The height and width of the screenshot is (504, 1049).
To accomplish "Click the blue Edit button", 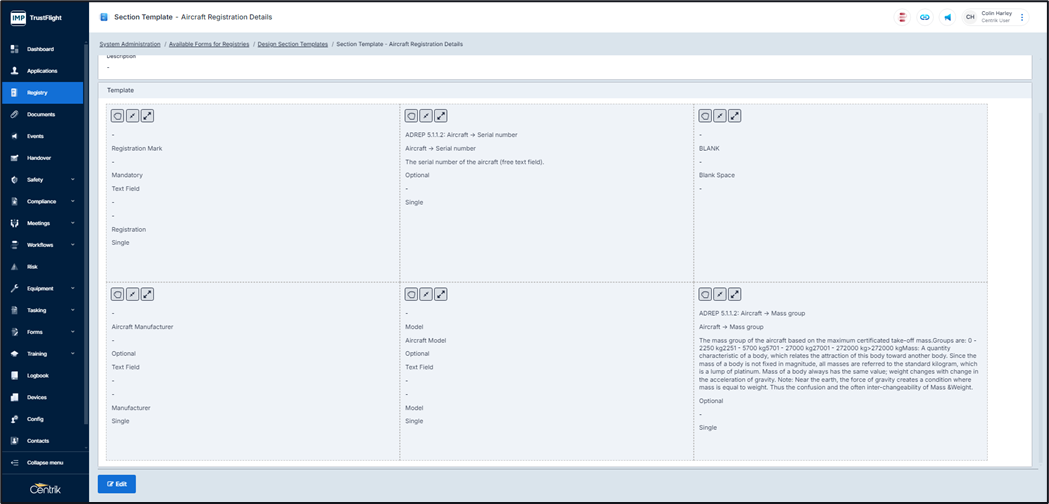I will pos(117,484).
